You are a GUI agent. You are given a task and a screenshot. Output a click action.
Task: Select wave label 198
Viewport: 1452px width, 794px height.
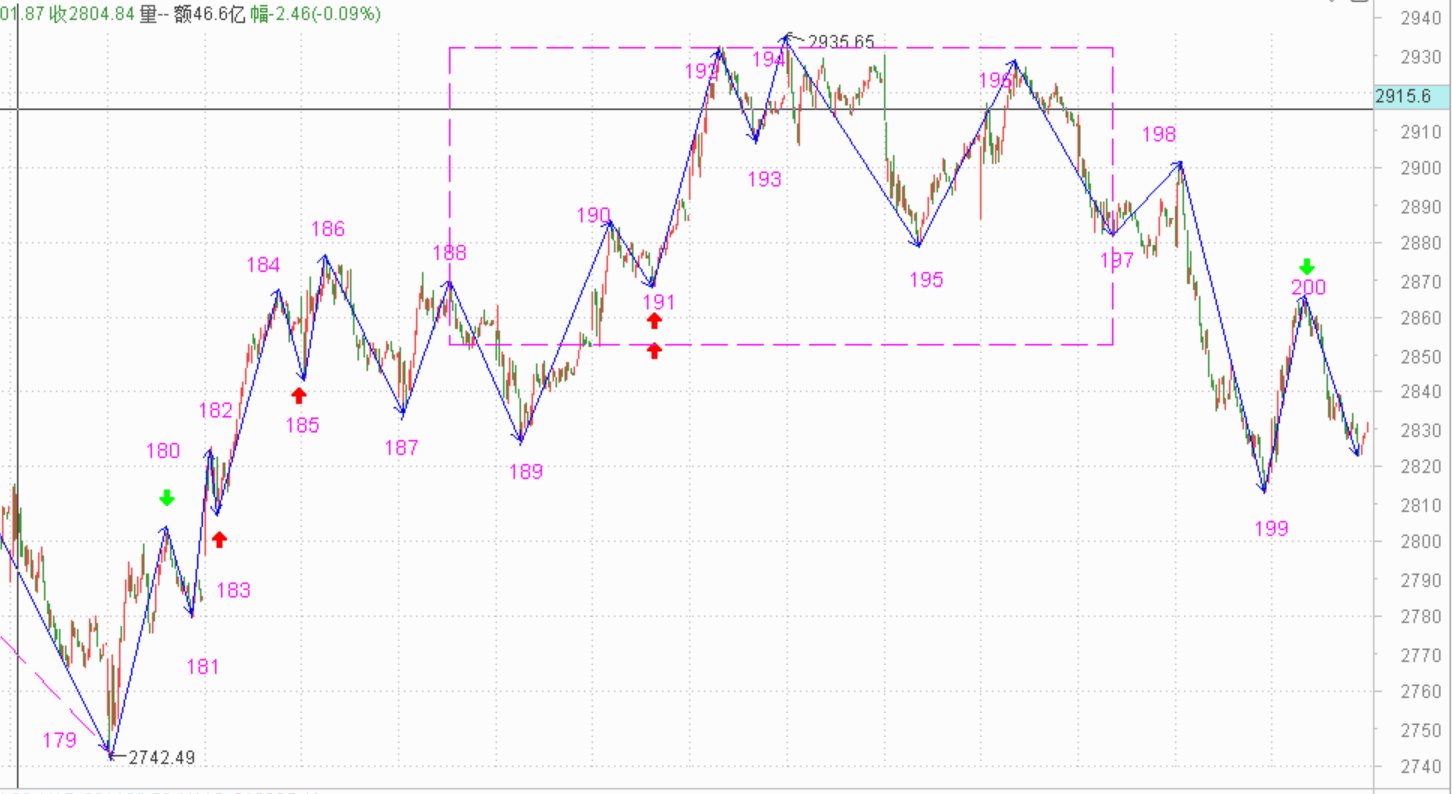pos(1159,135)
